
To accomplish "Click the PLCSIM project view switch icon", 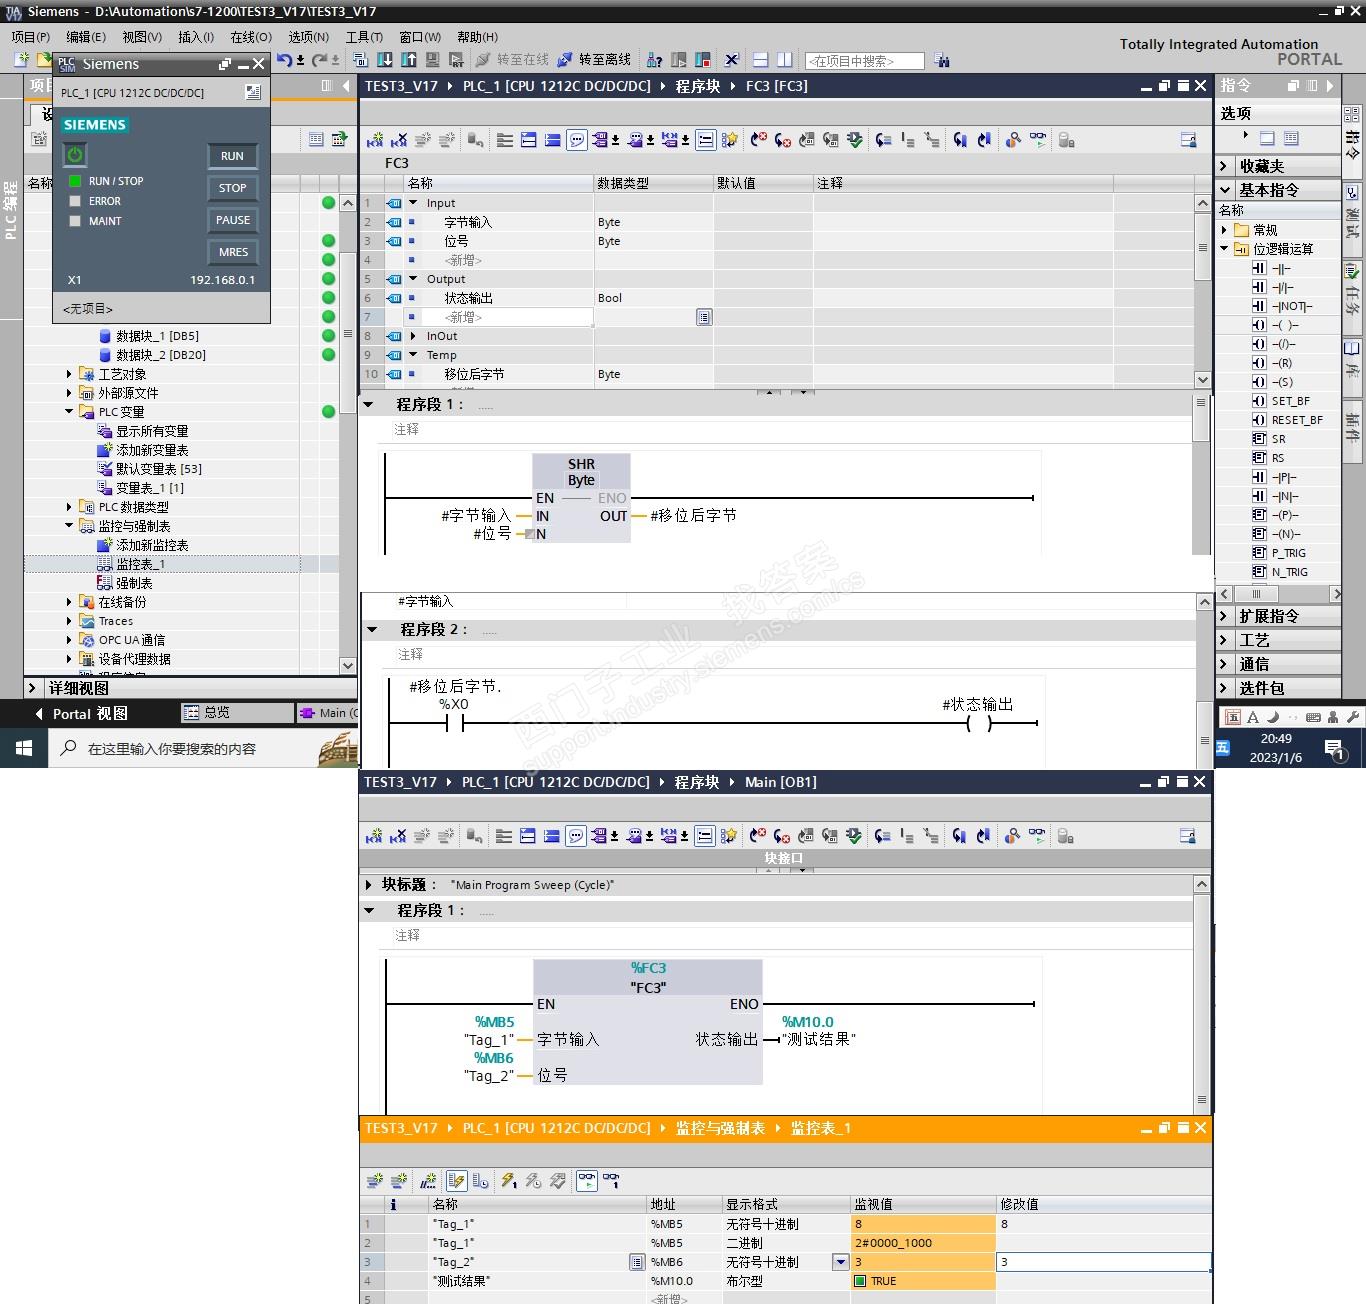I will [x=253, y=92].
